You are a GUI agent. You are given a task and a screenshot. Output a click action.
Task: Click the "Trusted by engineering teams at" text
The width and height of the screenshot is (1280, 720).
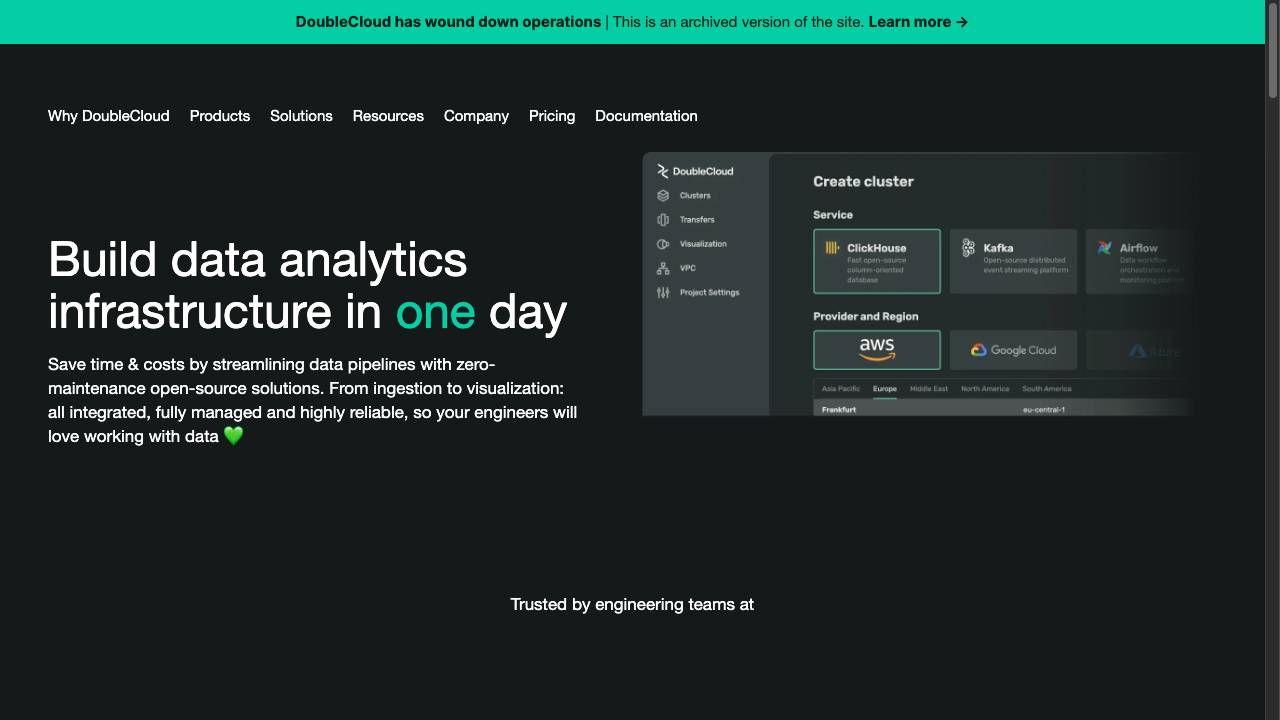coord(632,604)
